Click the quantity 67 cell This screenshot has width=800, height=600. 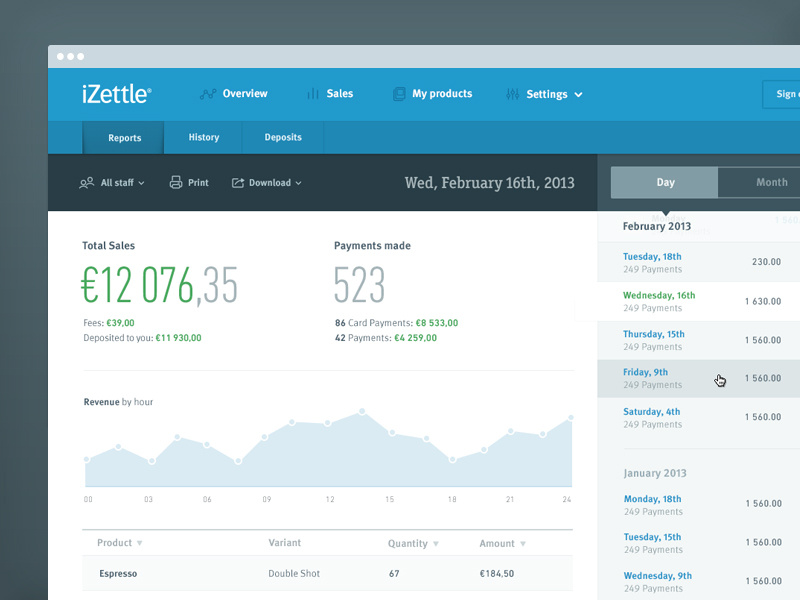[x=394, y=573]
